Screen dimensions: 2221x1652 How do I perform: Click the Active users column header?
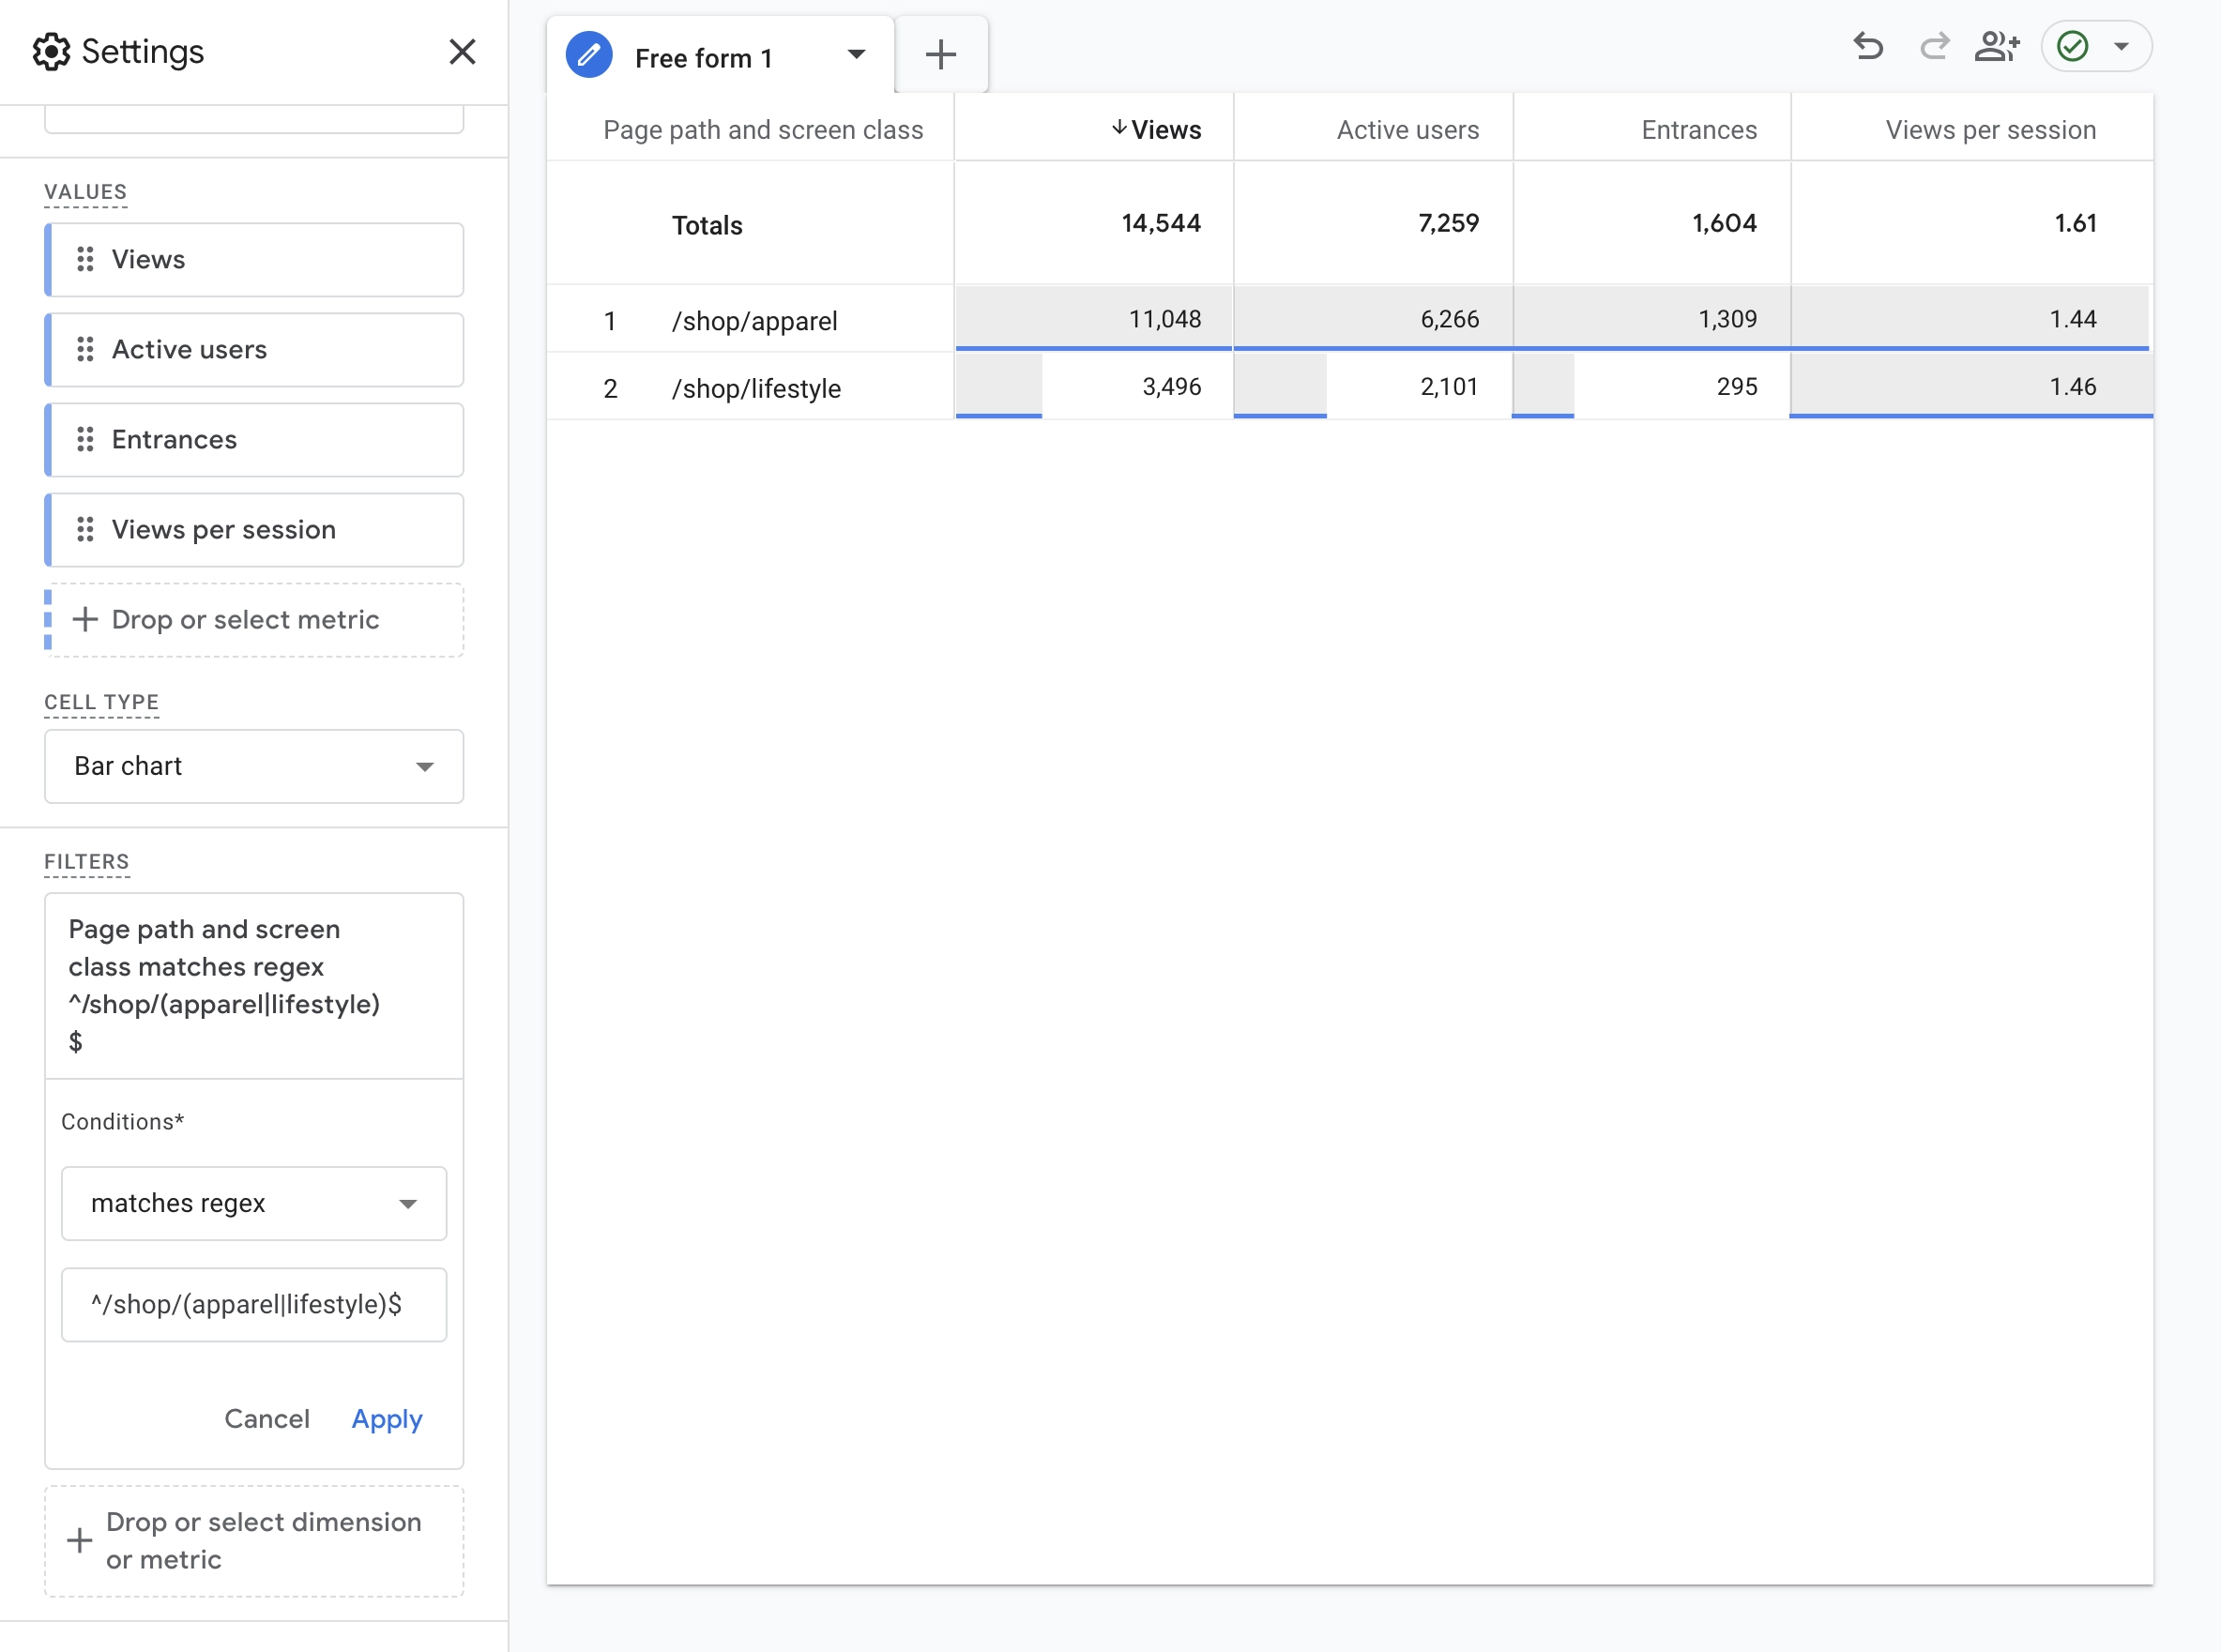1407,130
